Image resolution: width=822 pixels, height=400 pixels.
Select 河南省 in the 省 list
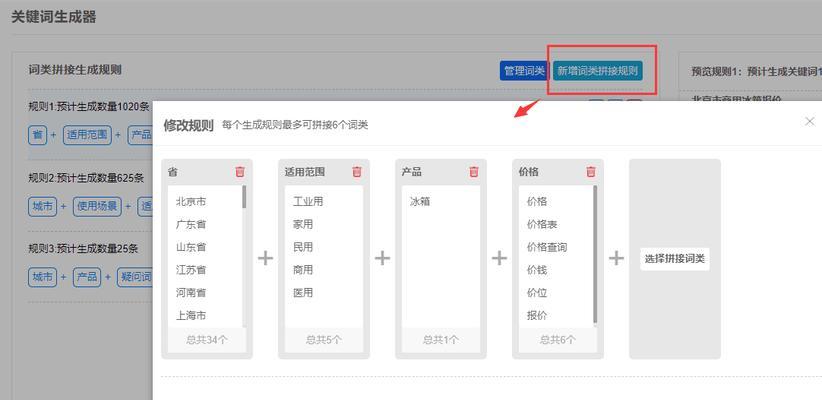coord(191,293)
